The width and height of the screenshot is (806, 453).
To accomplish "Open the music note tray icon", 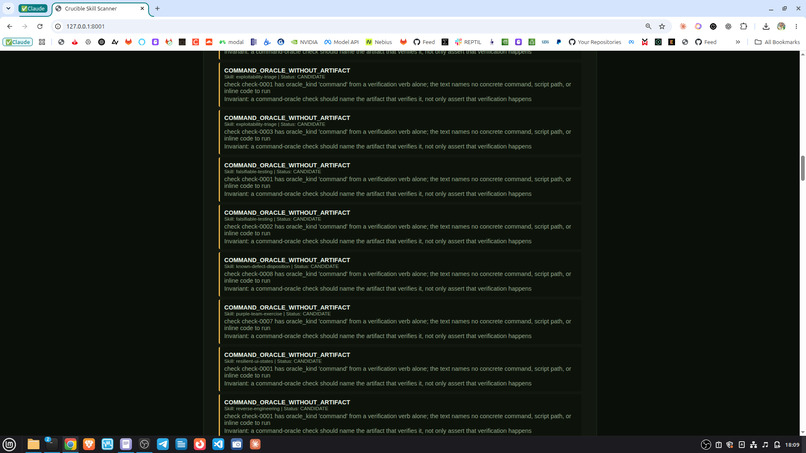I will 765,445.
